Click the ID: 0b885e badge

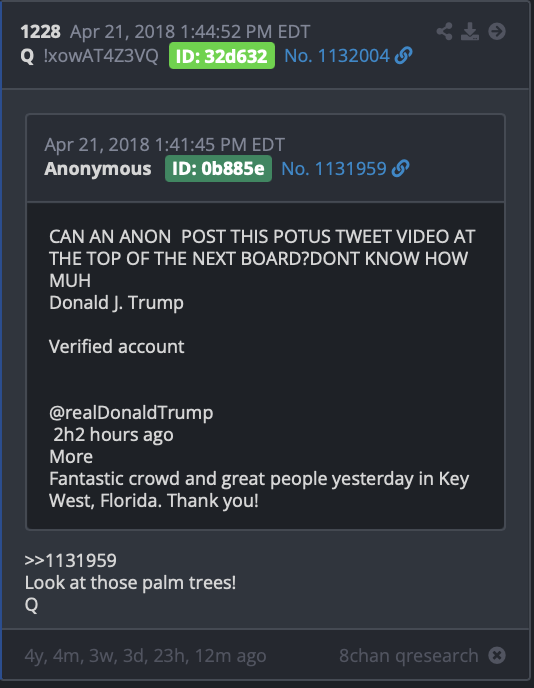pyautogui.click(x=219, y=168)
